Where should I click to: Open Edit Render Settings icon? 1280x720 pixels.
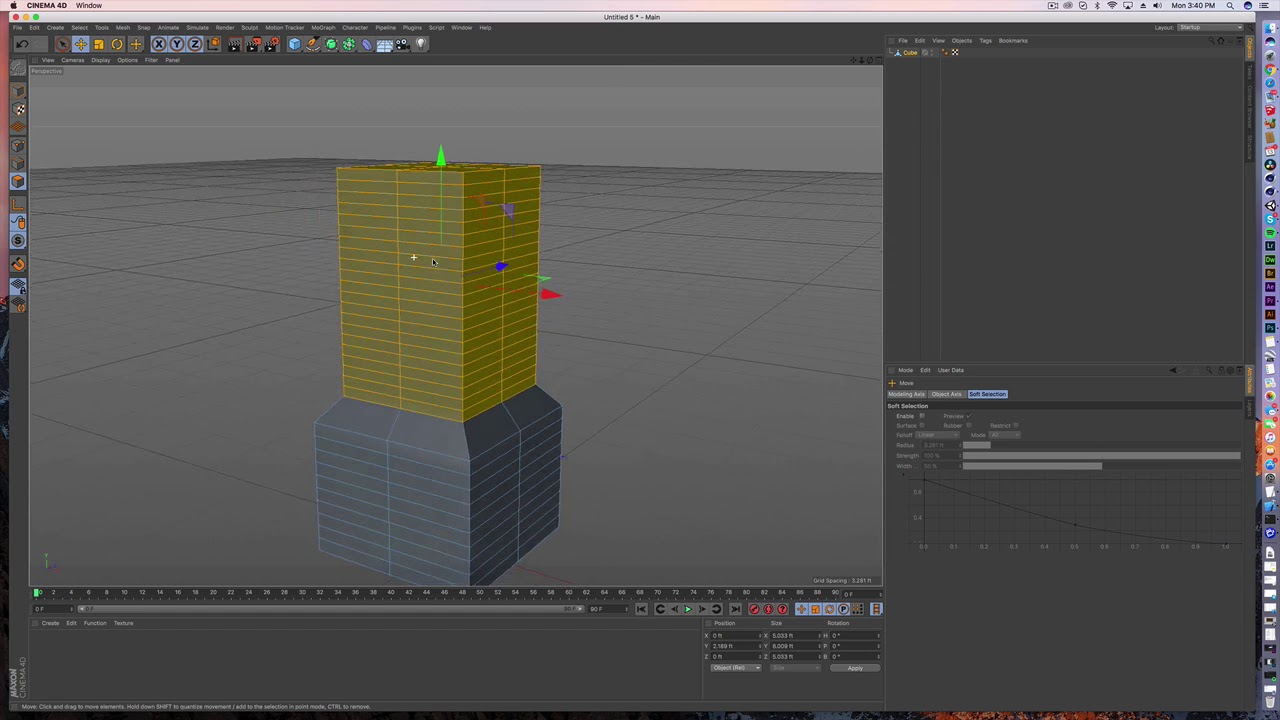coord(271,44)
